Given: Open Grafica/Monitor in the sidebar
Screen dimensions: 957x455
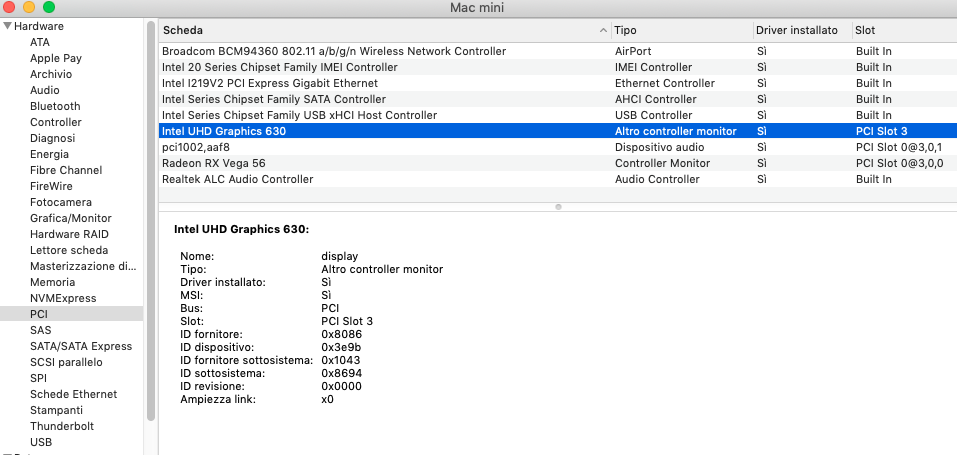Looking at the screenshot, I should (71, 218).
